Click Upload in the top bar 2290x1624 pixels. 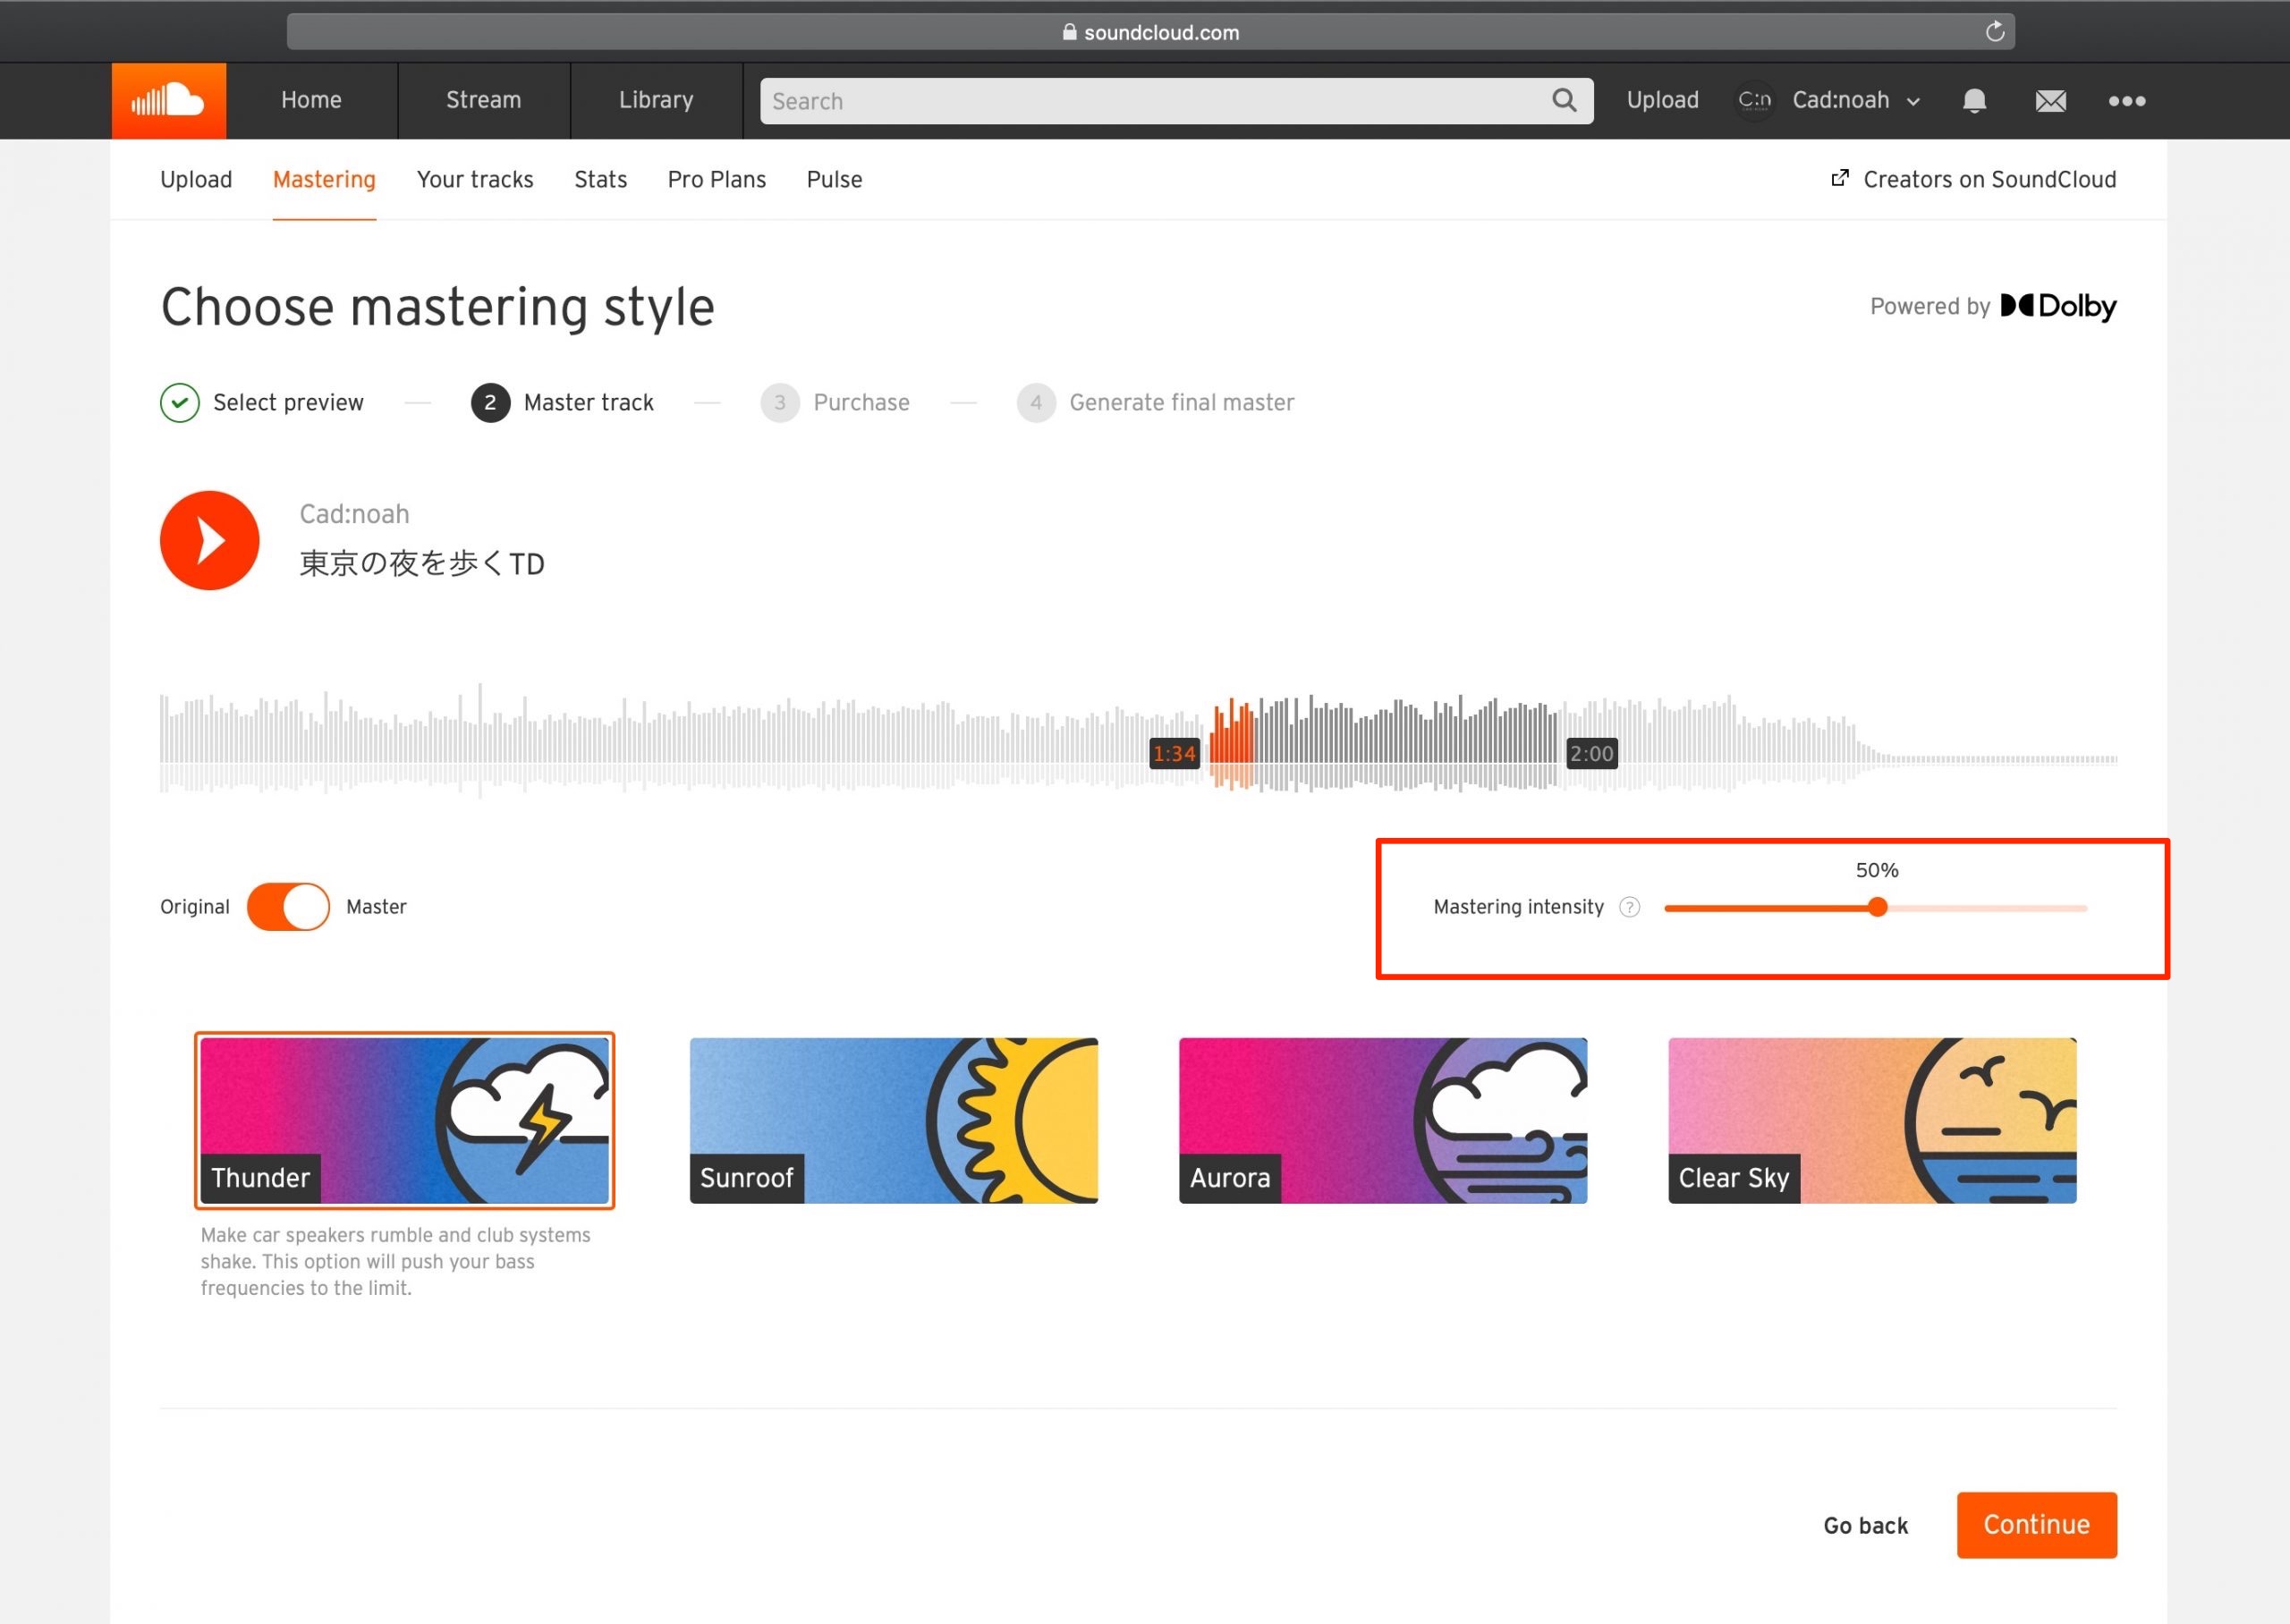tap(1662, 100)
